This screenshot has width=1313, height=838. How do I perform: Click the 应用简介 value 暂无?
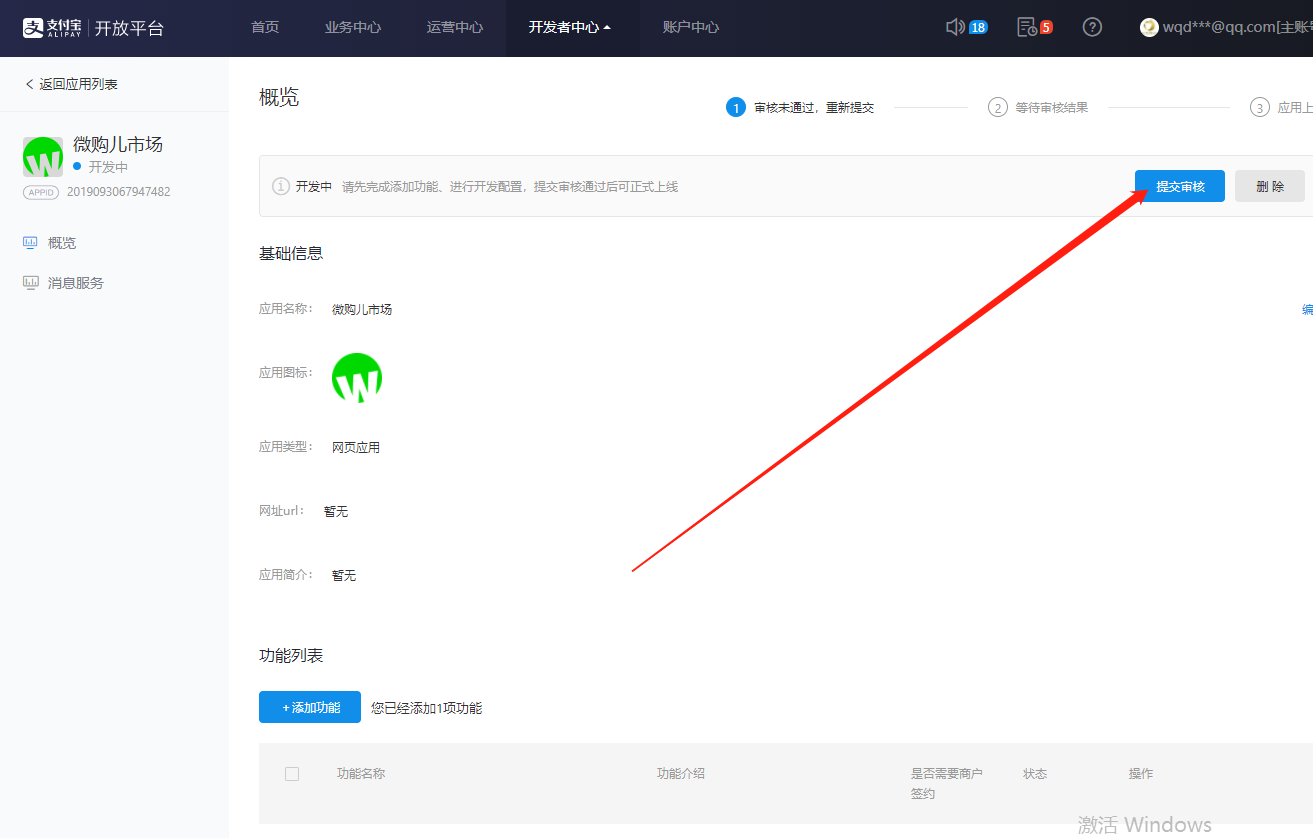coord(344,575)
